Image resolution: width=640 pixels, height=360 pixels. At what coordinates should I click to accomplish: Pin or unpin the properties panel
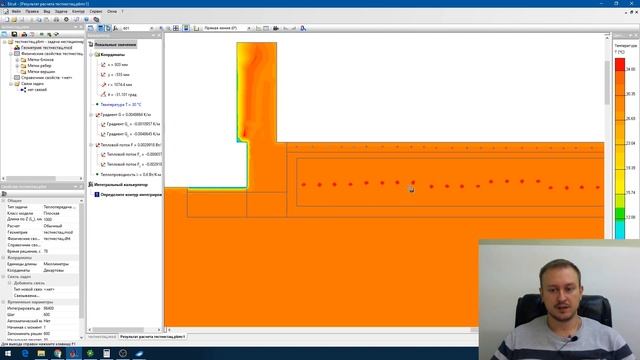pyautogui.click(x=76, y=187)
